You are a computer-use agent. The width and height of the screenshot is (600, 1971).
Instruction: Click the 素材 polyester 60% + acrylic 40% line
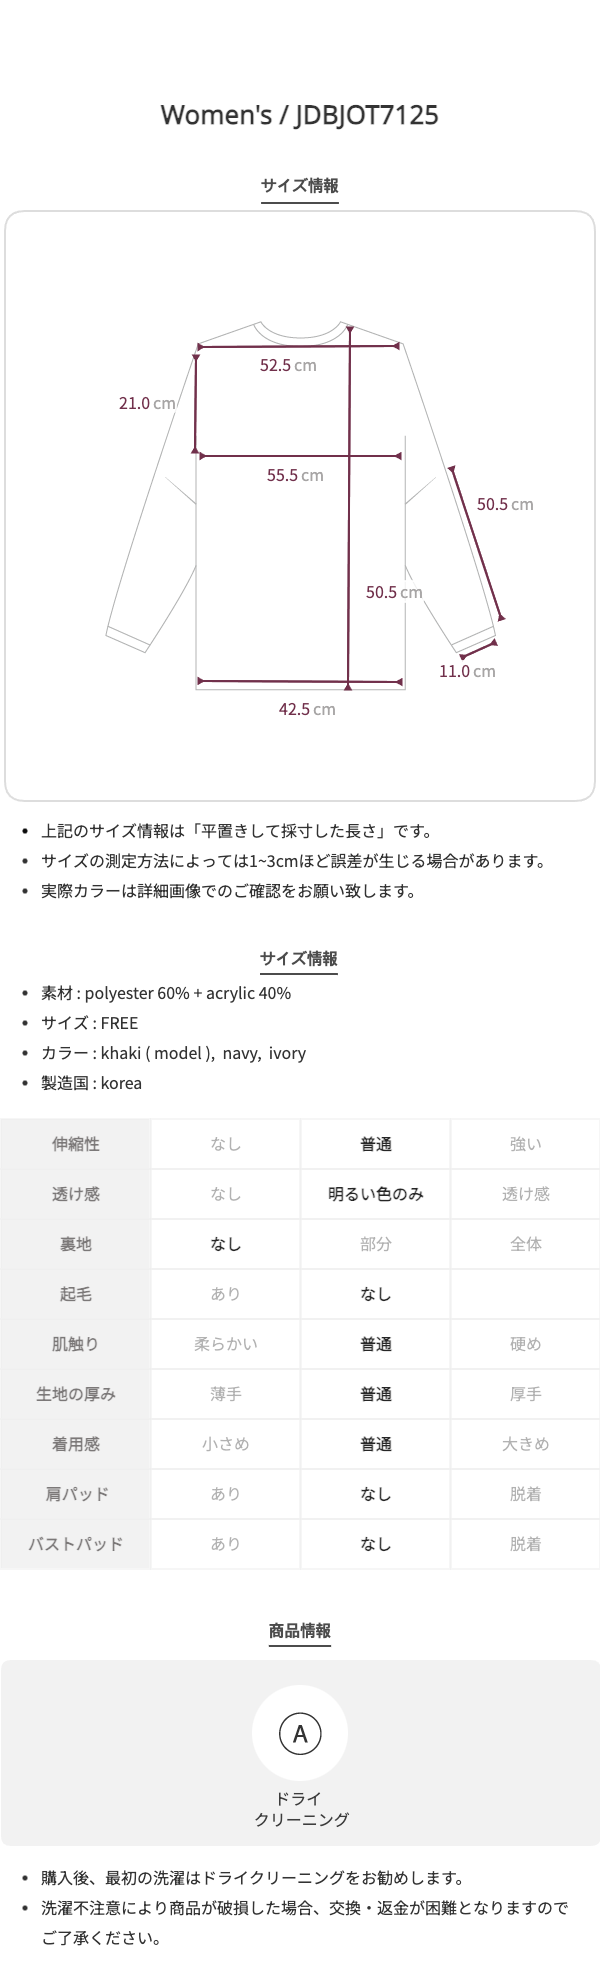pos(166,994)
